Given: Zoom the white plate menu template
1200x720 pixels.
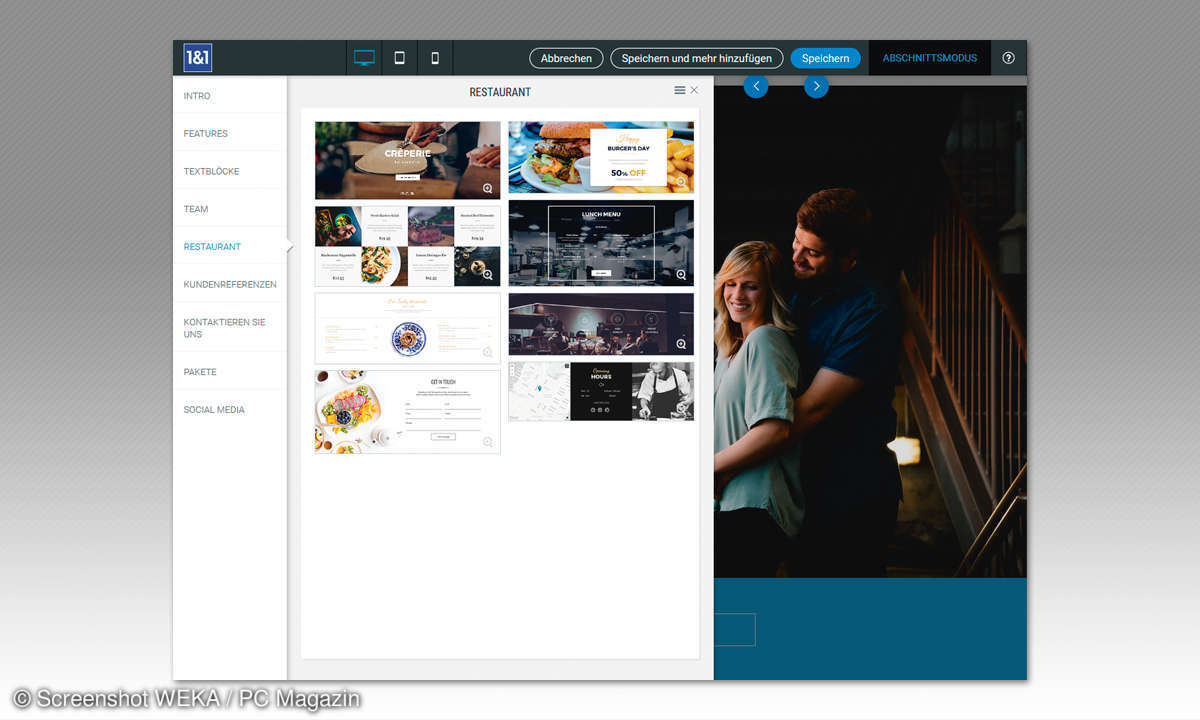Looking at the screenshot, I should [x=488, y=352].
